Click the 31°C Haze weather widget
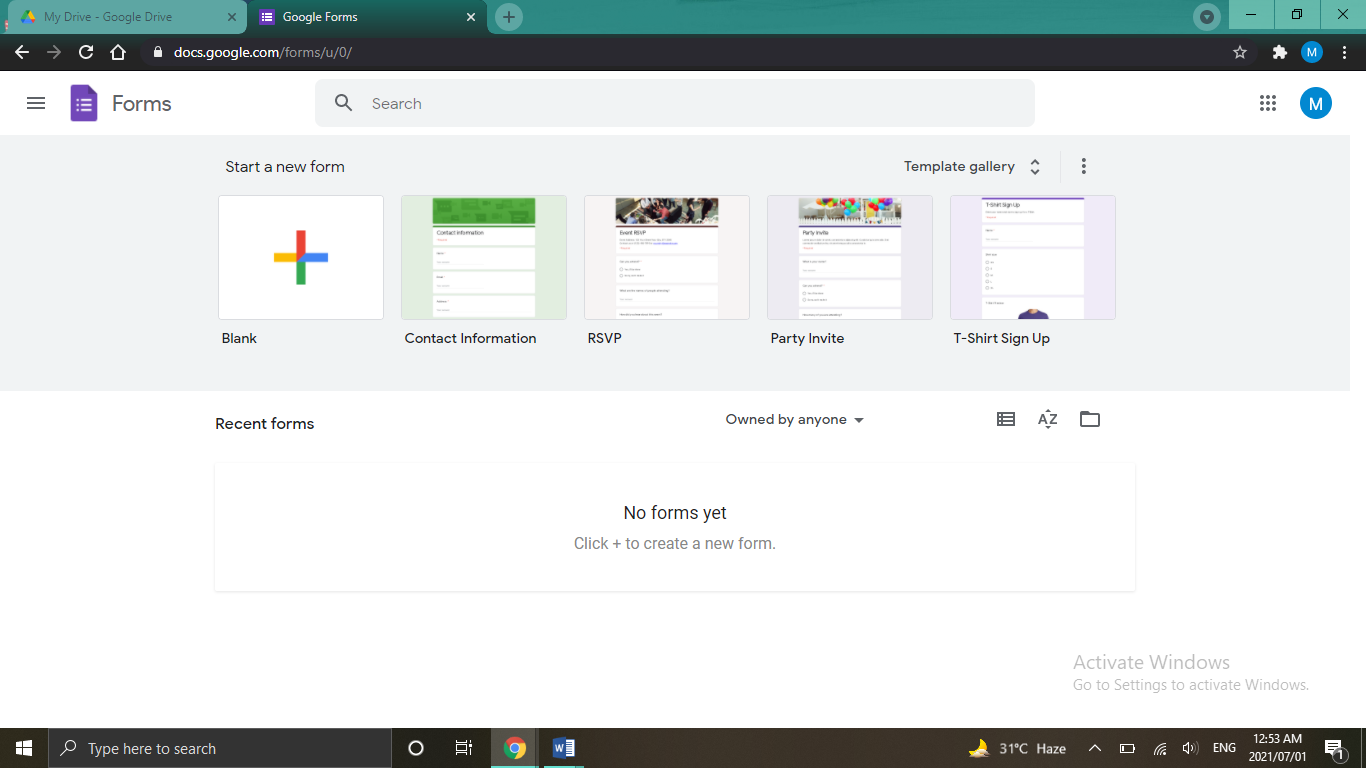Viewport: 1366px width, 768px height. point(1017,748)
